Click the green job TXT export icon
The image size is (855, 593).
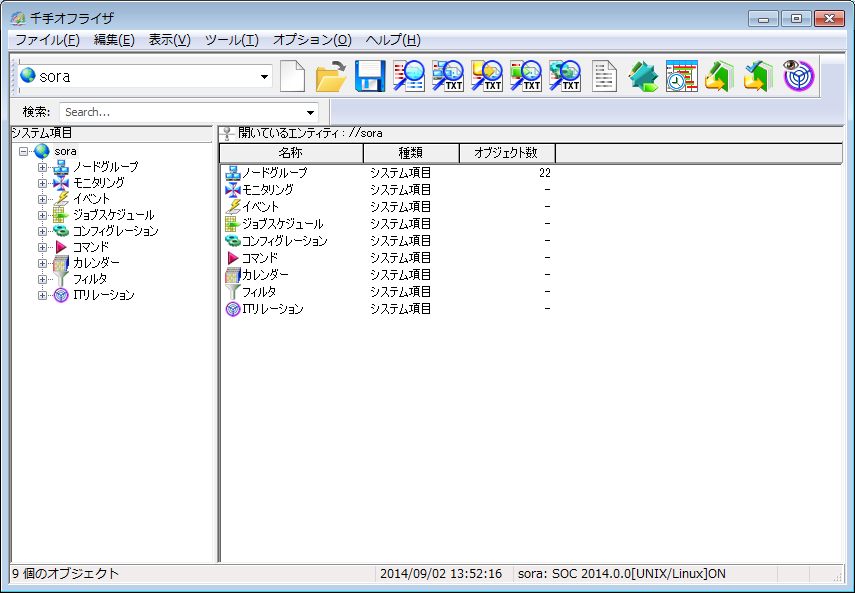[x=526, y=76]
